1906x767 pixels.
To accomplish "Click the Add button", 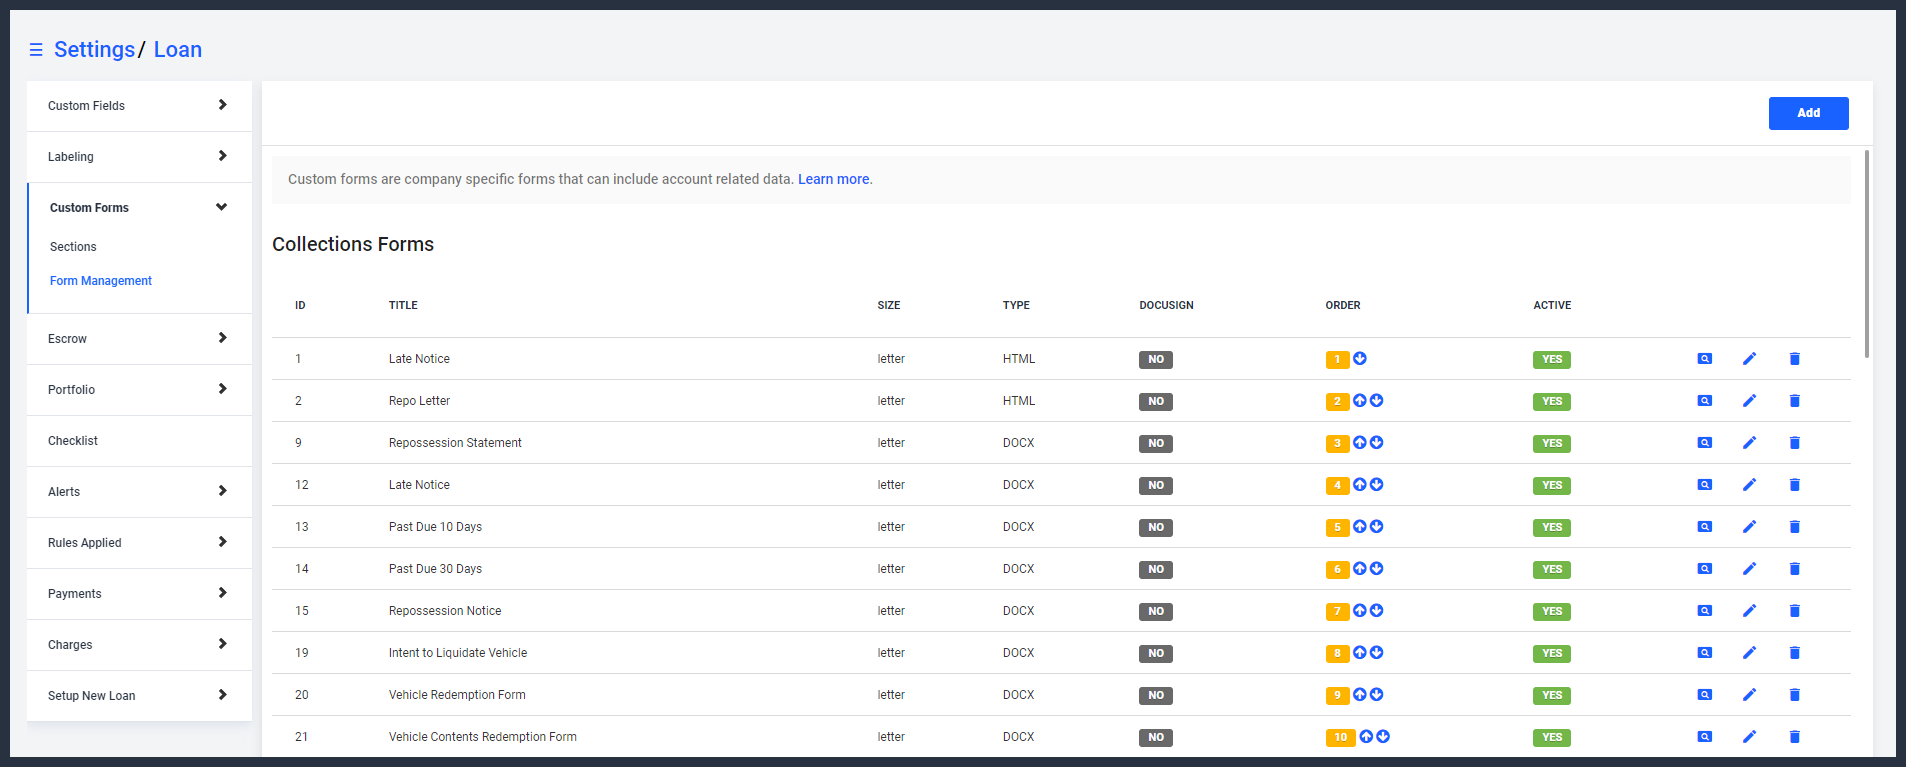I will (1808, 113).
